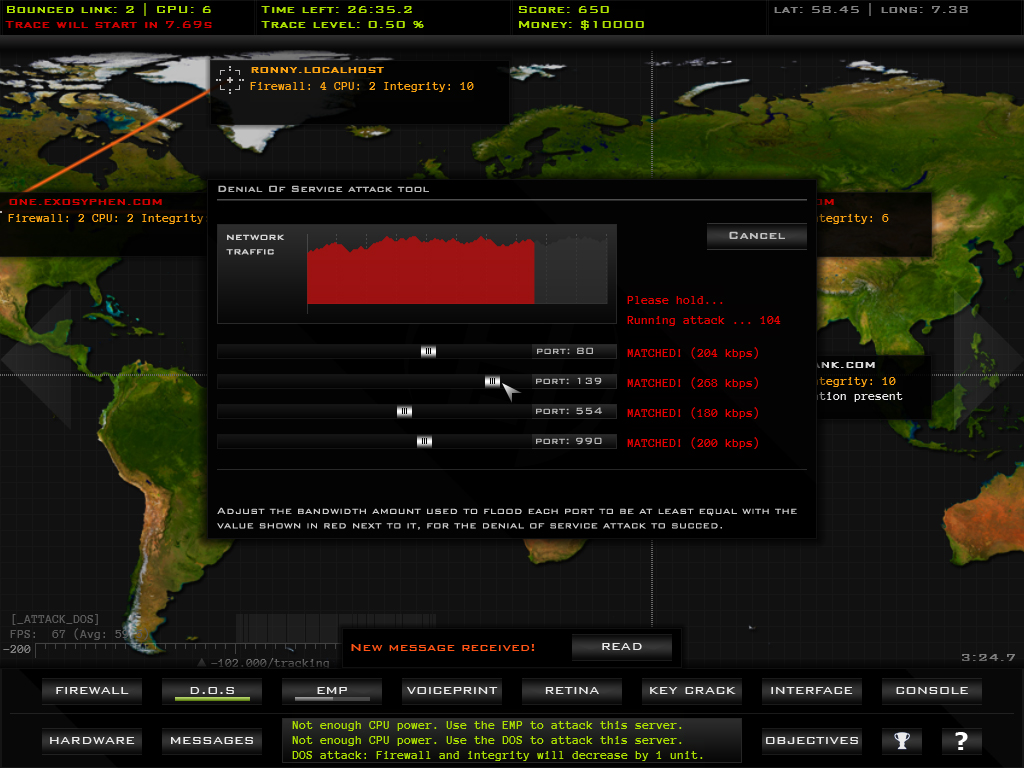The height and width of the screenshot is (768, 1024).
Task: Read the new received message
Action: (x=621, y=647)
